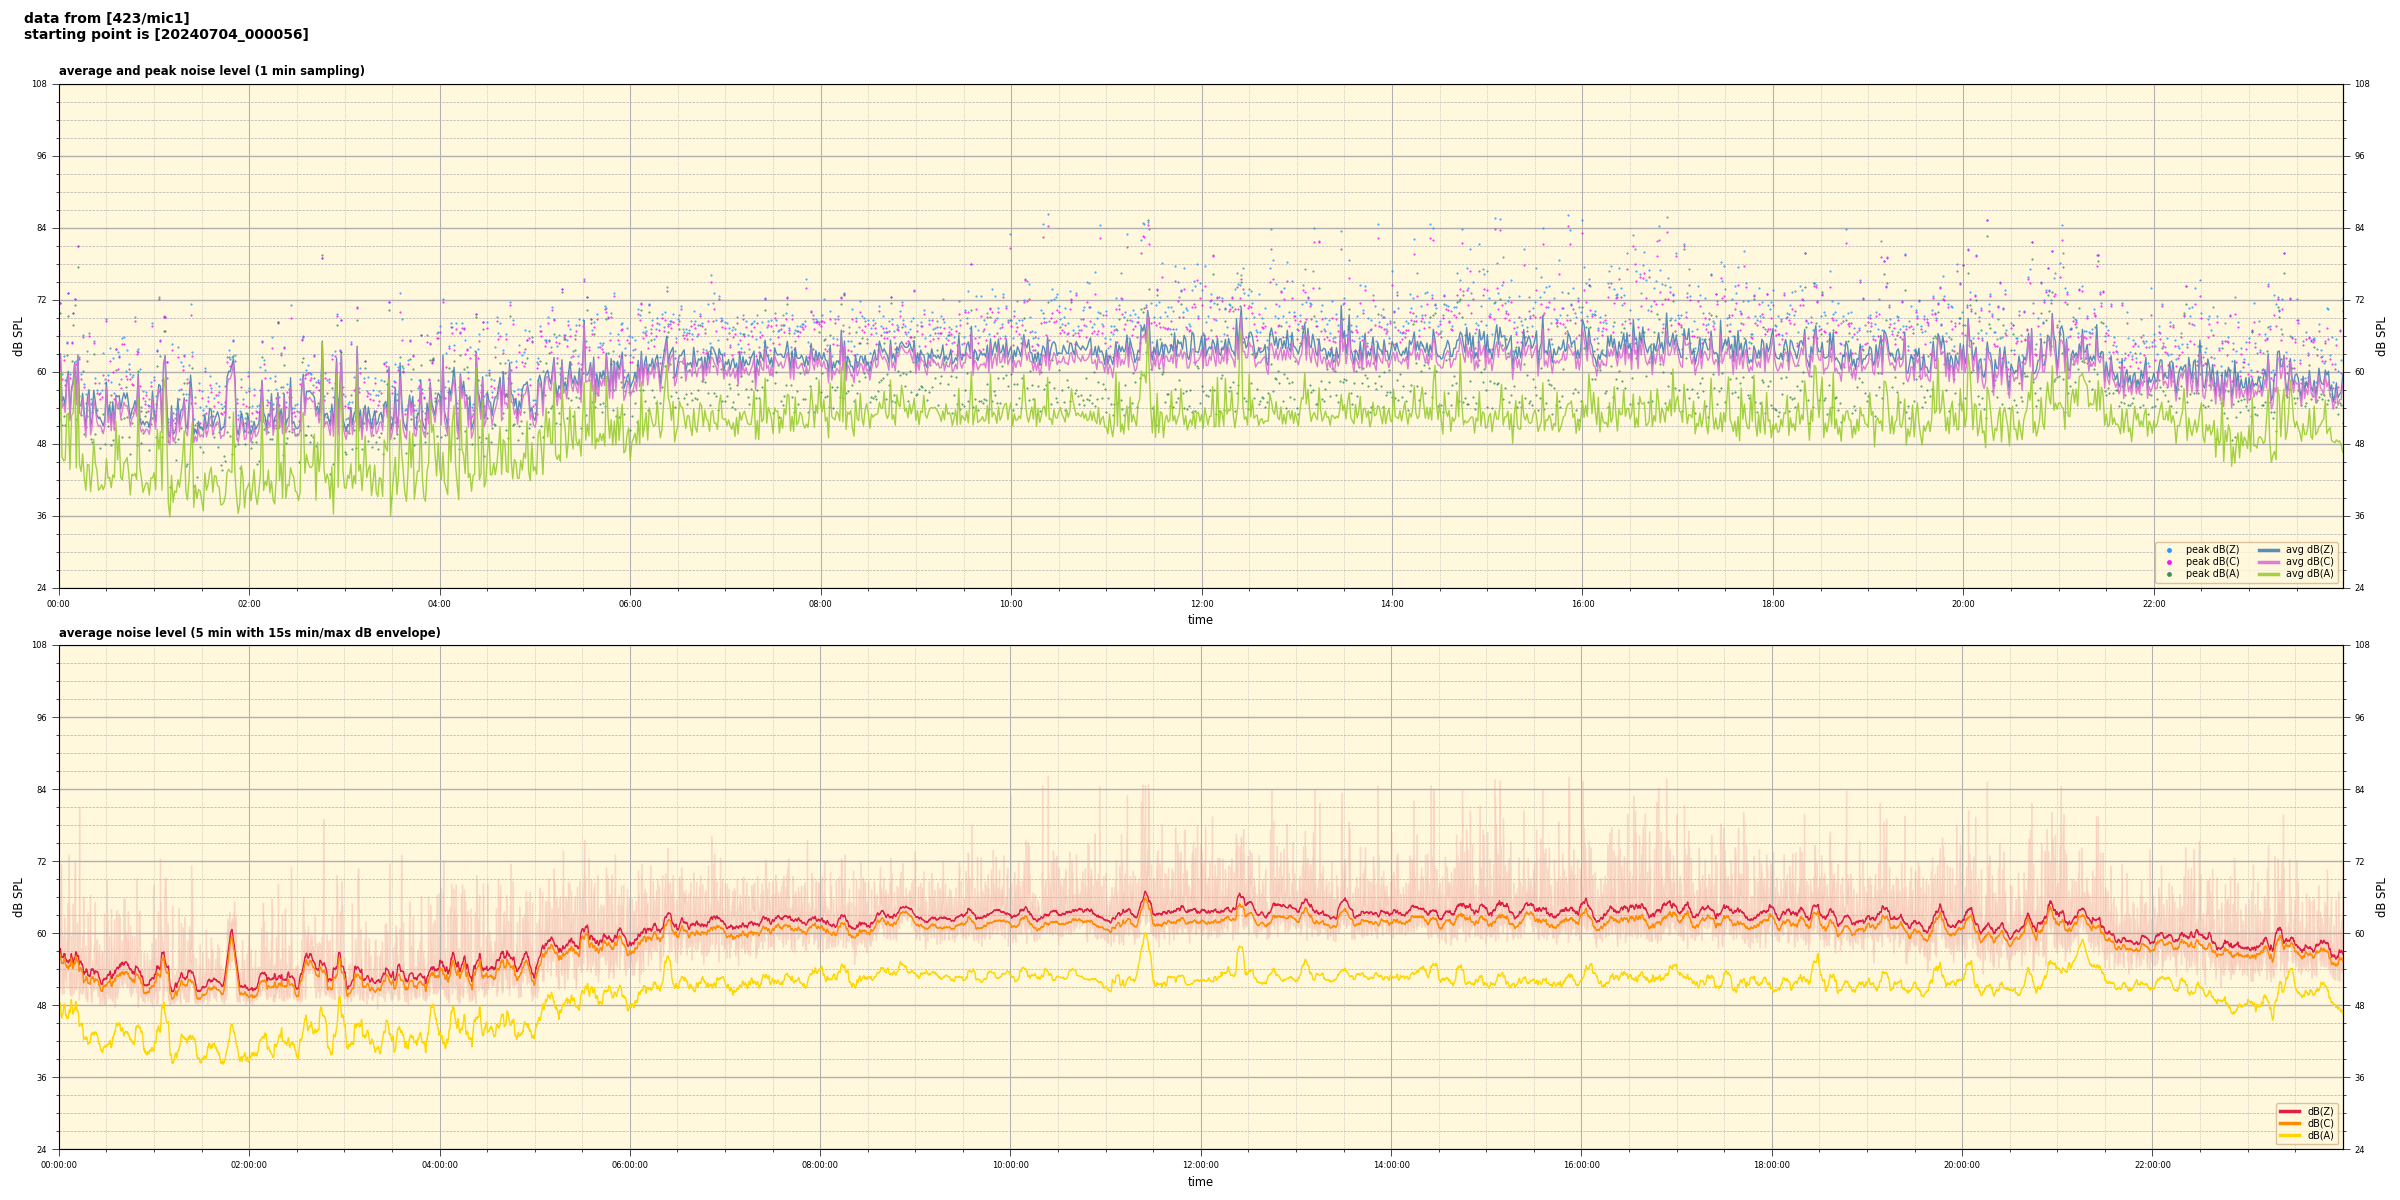Click the peak dB(Z) legend marker
2400x1200 pixels.
click(2169, 550)
